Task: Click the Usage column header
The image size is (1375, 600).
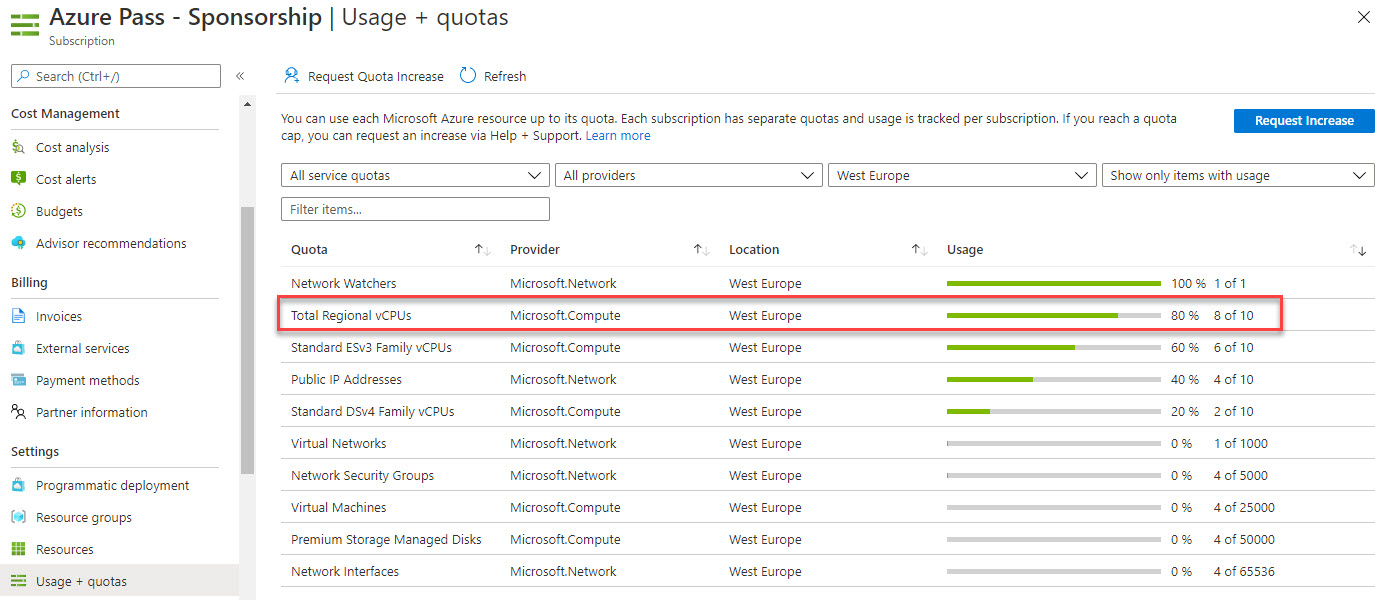Action: (965, 250)
